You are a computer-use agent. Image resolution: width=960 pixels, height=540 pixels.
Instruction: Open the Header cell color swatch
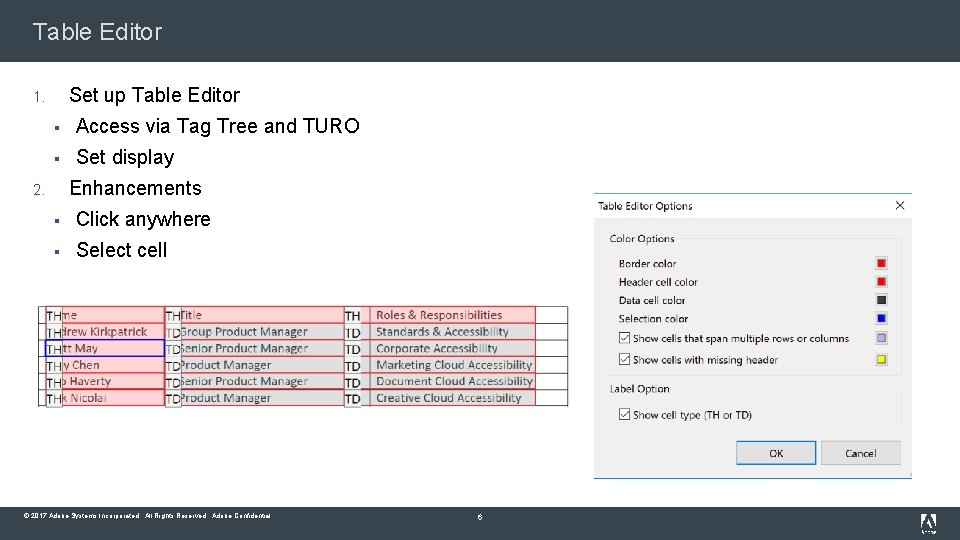click(881, 282)
